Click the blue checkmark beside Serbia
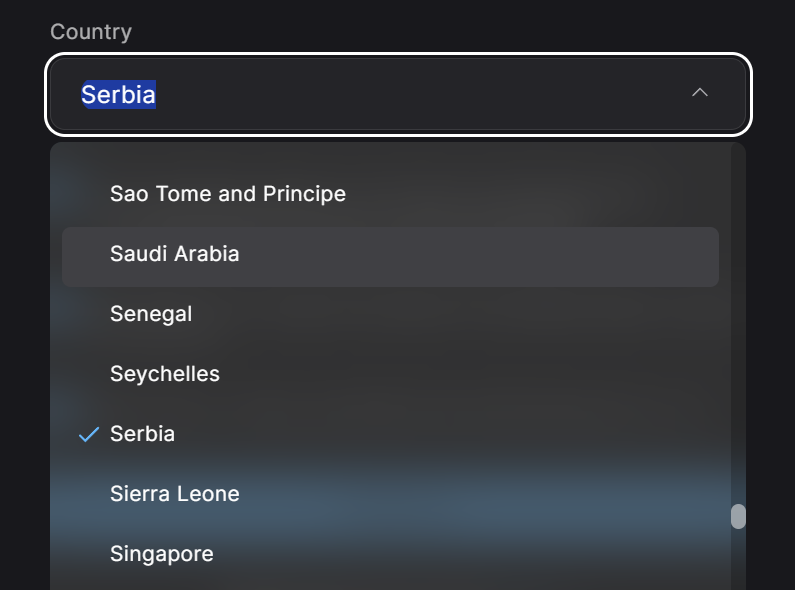 [x=89, y=434]
